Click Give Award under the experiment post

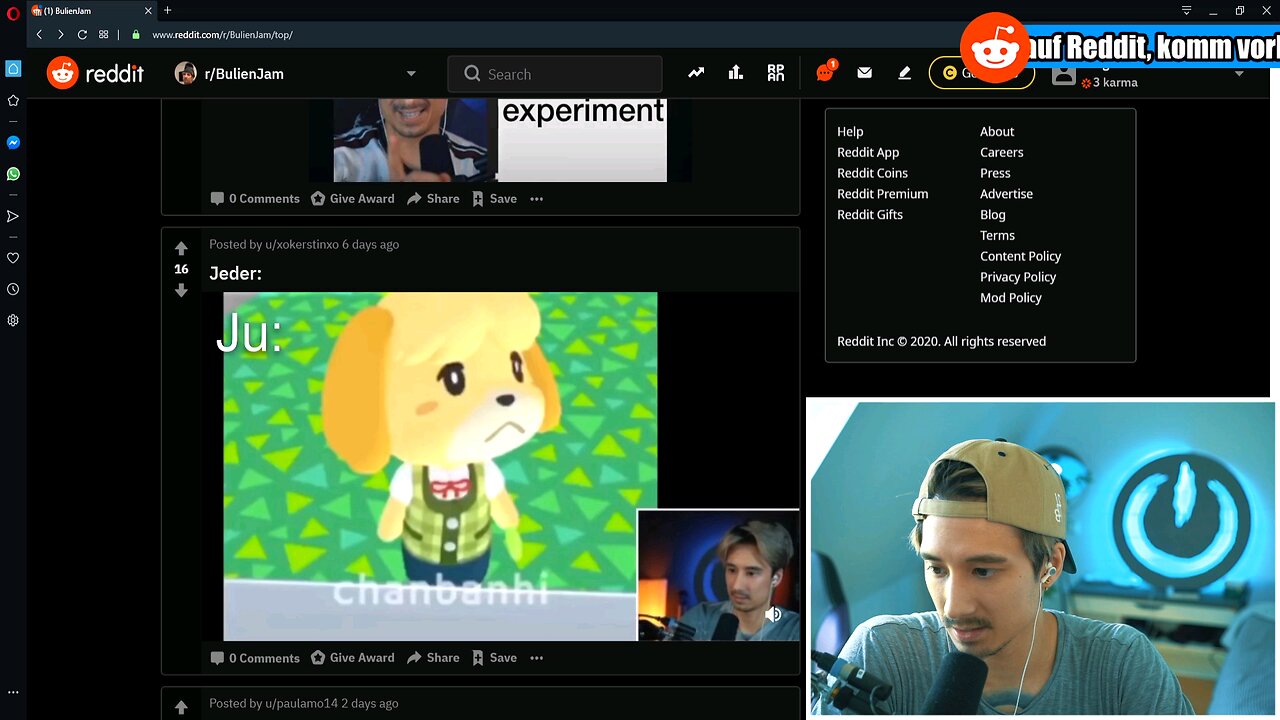point(352,199)
